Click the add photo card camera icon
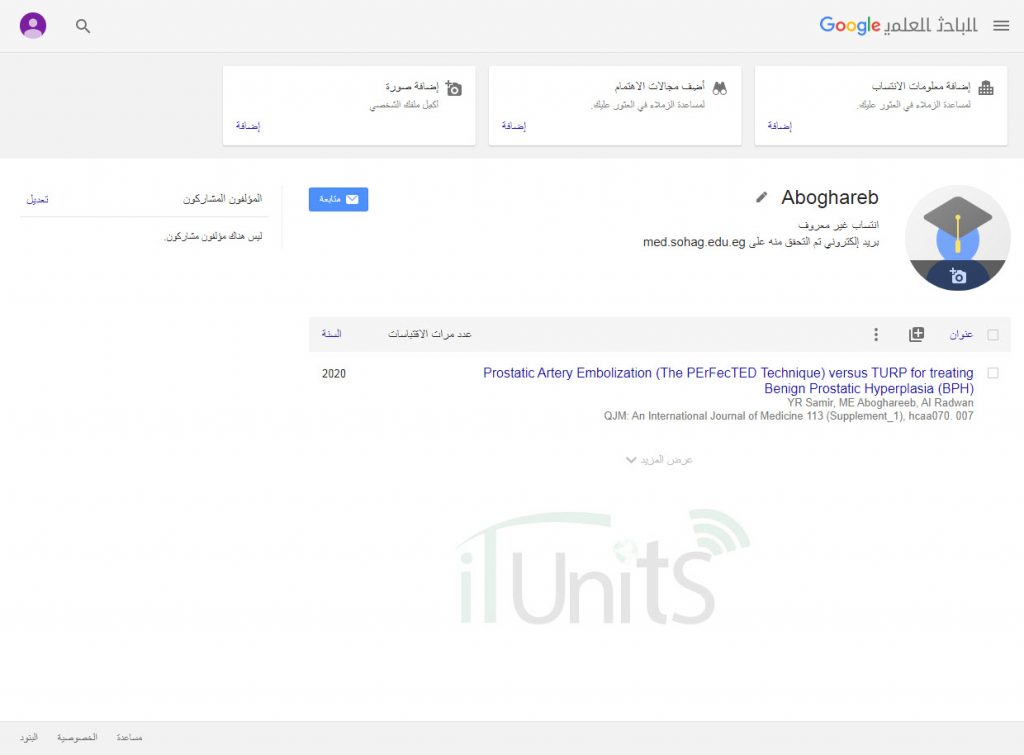The image size is (1024, 755). [454, 88]
